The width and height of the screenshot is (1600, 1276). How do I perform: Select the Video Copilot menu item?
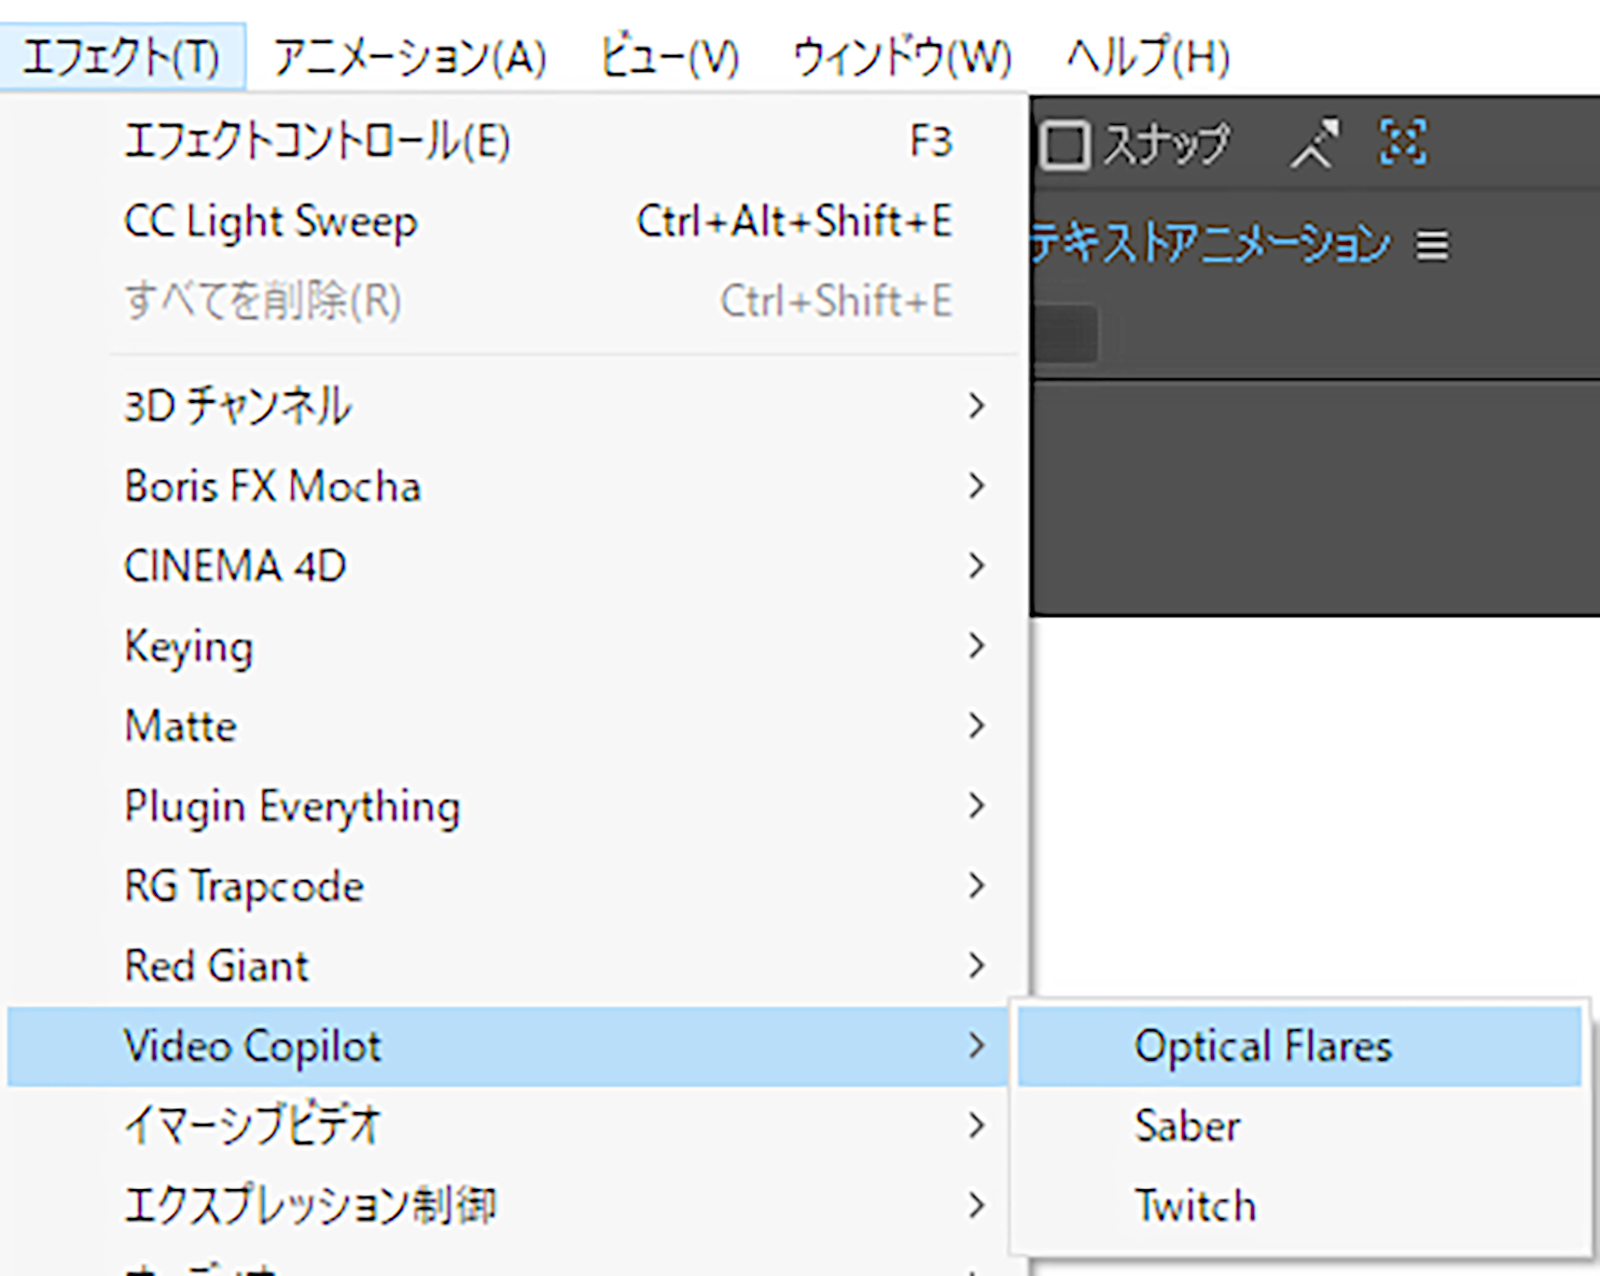click(x=508, y=1046)
